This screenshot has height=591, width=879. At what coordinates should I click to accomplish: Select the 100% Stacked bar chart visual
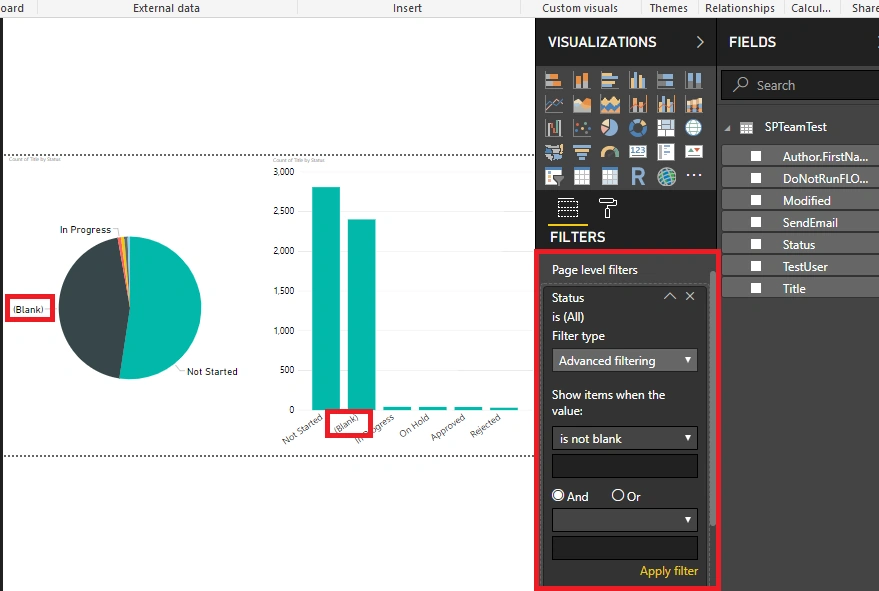pos(665,81)
